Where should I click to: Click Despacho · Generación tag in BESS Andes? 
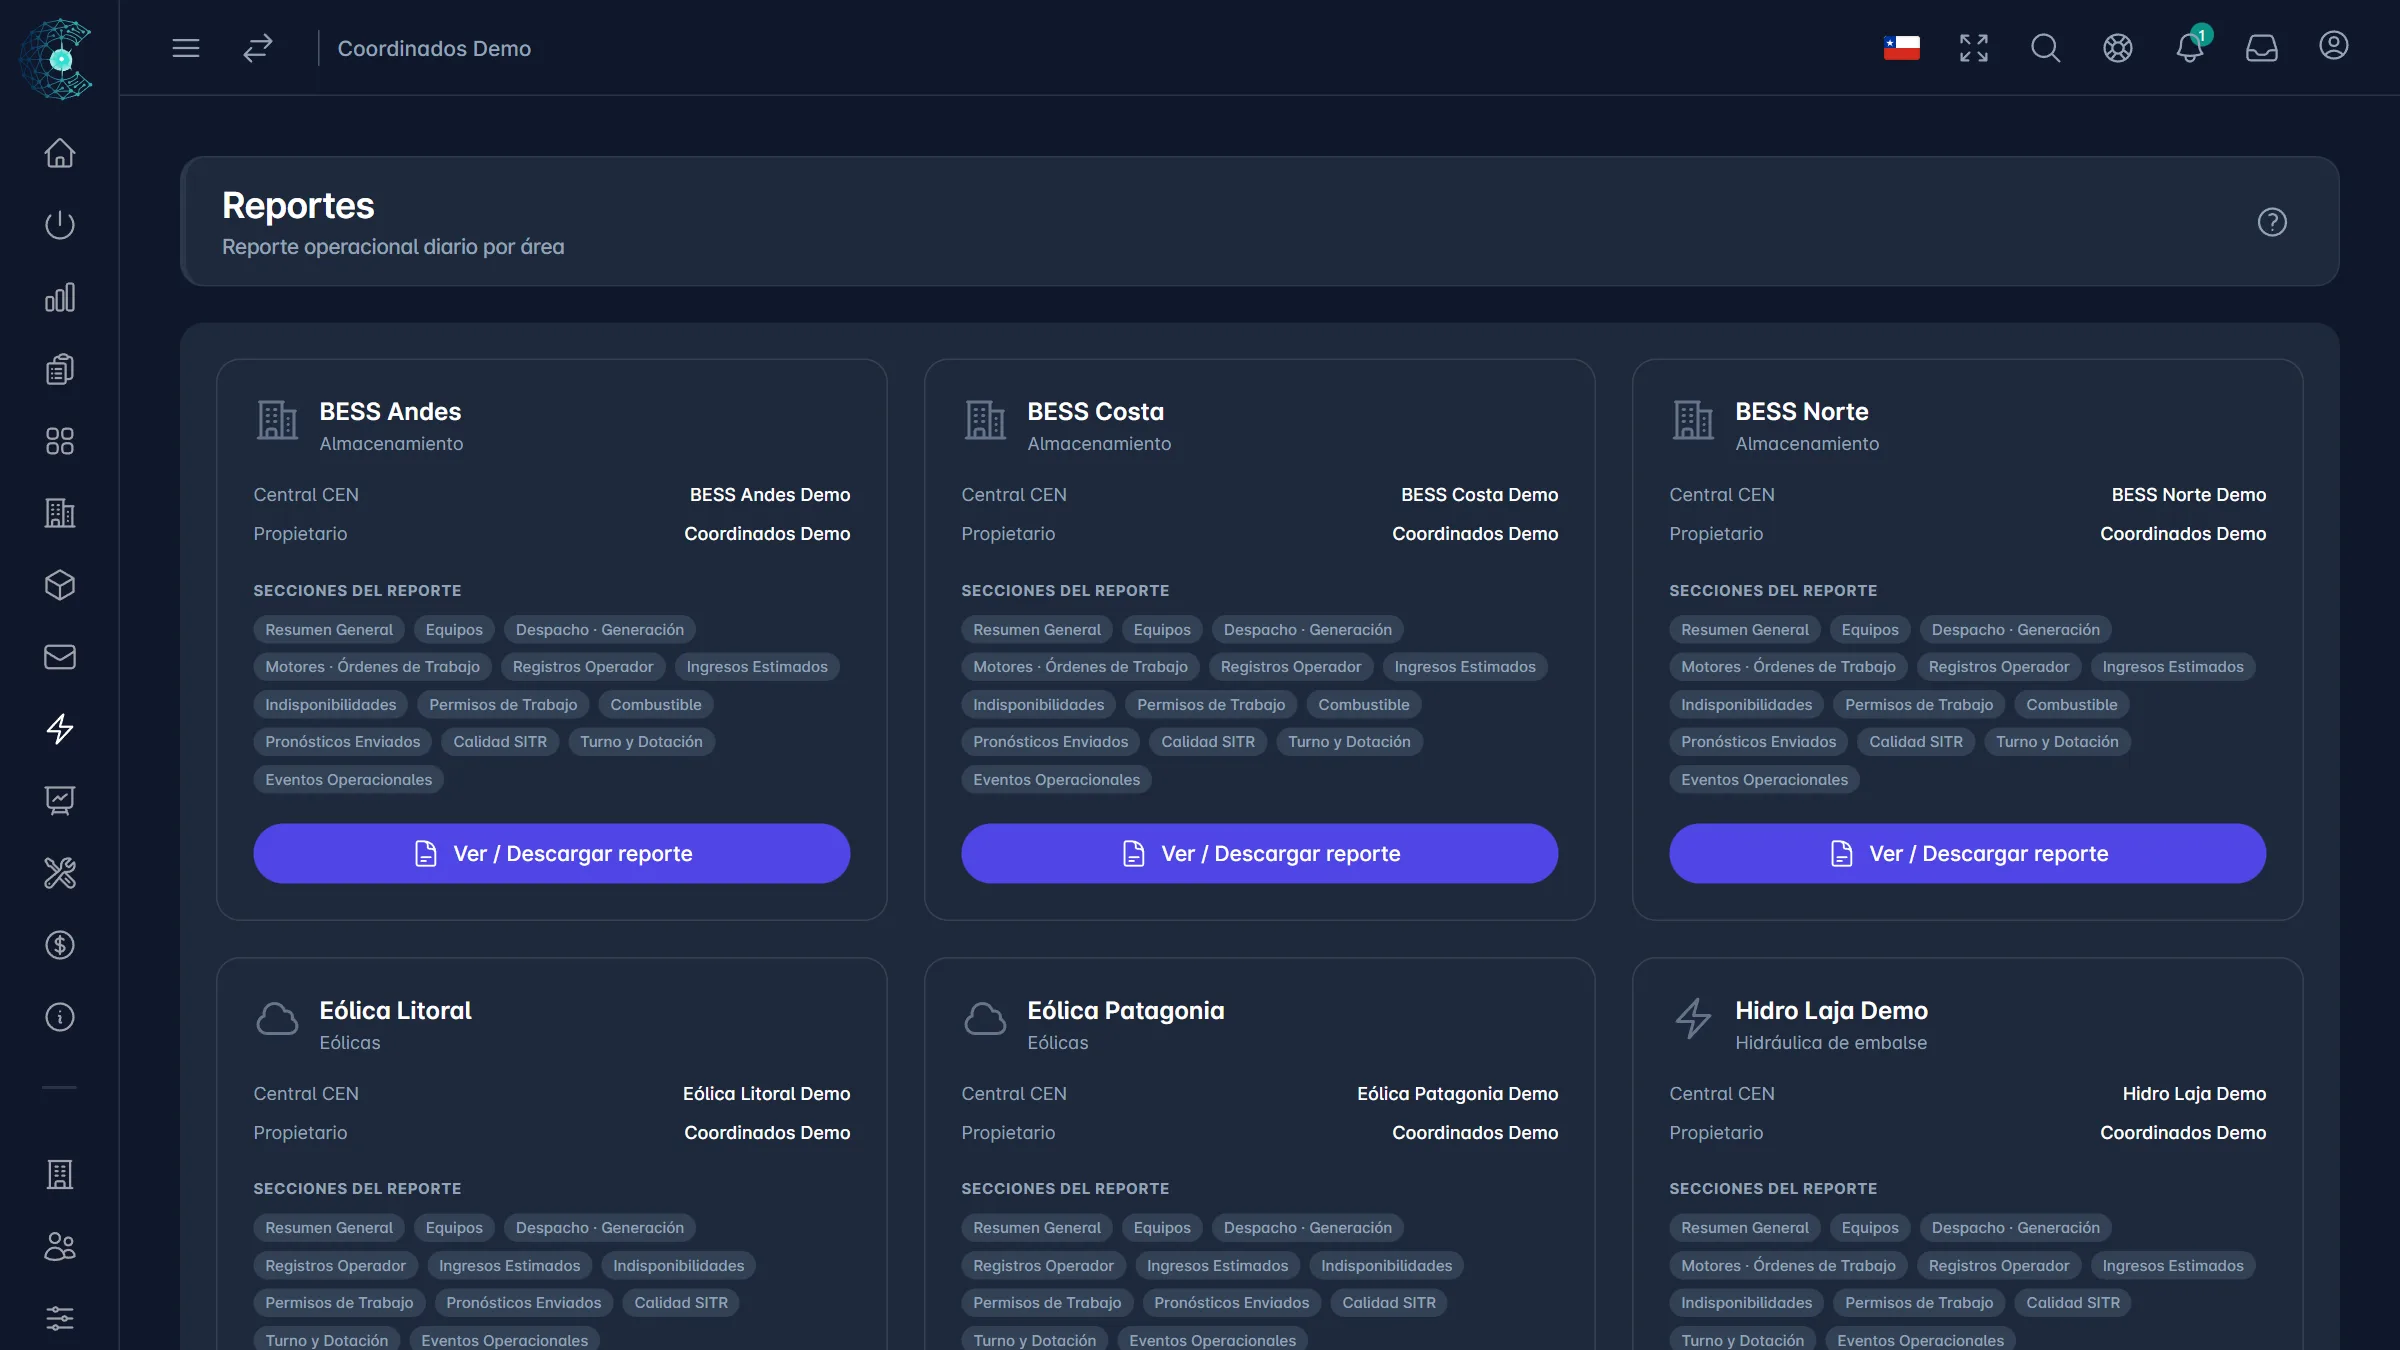coord(600,629)
